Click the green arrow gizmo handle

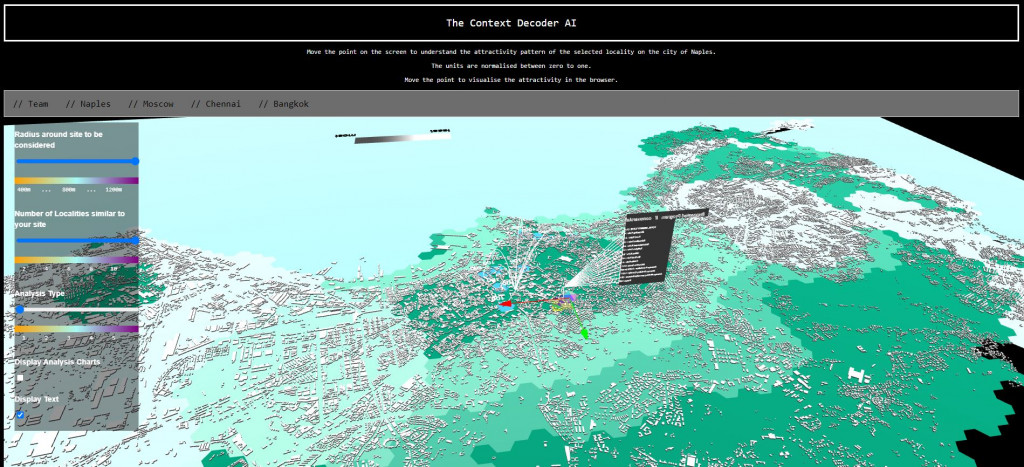(584, 331)
